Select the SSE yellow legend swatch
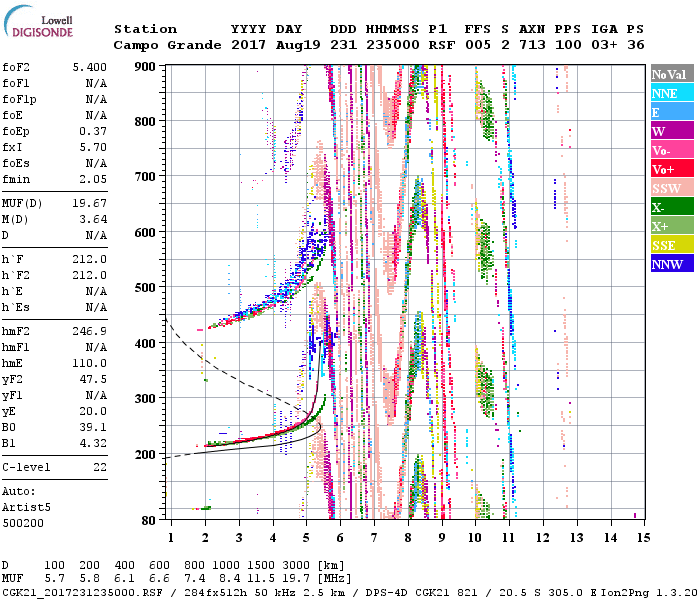The width and height of the screenshot is (700, 600). 672,245
